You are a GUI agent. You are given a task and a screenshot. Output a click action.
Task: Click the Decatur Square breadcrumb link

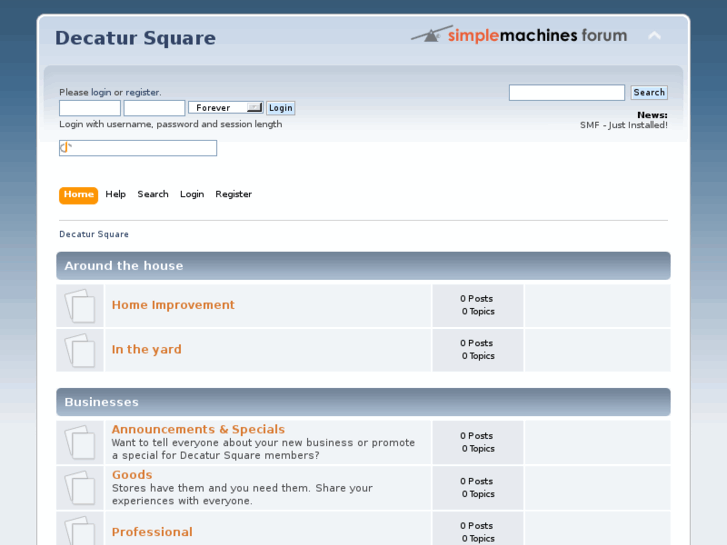click(94, 234)
